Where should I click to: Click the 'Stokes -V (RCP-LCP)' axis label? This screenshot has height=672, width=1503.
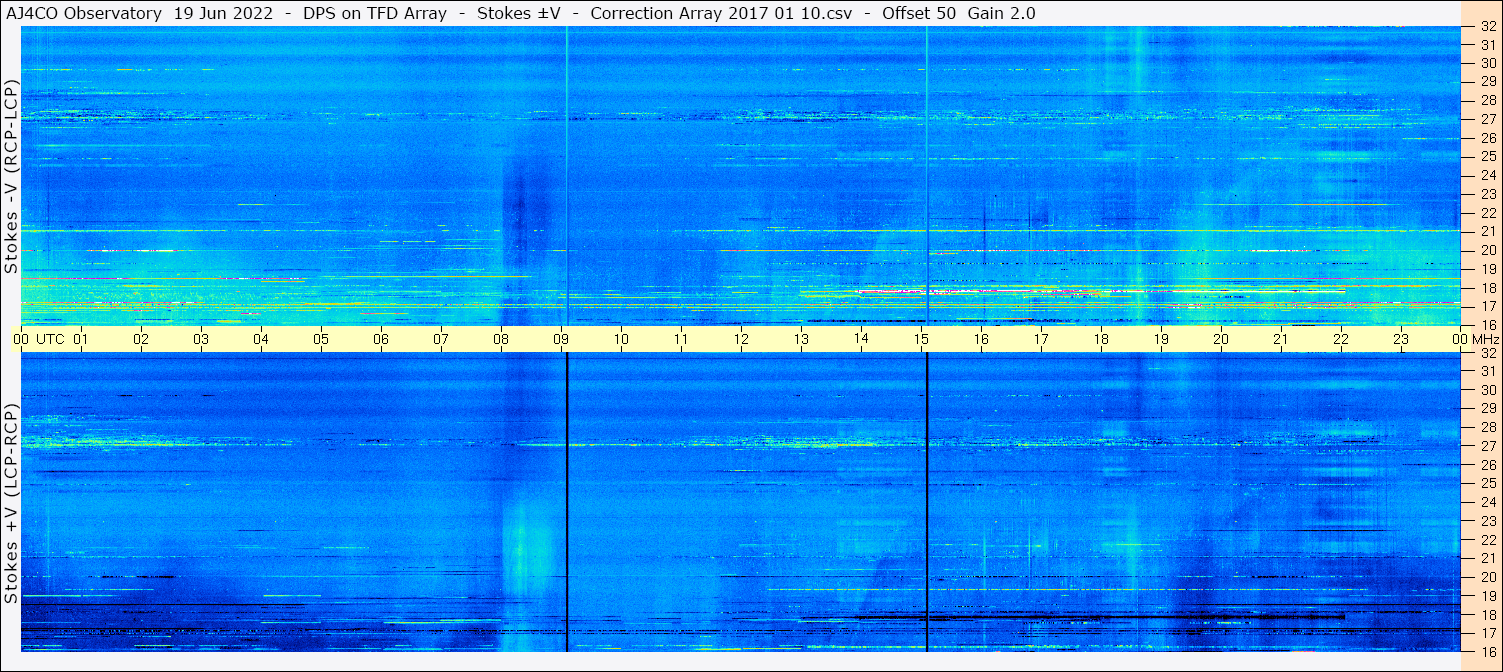pos(12,176)
